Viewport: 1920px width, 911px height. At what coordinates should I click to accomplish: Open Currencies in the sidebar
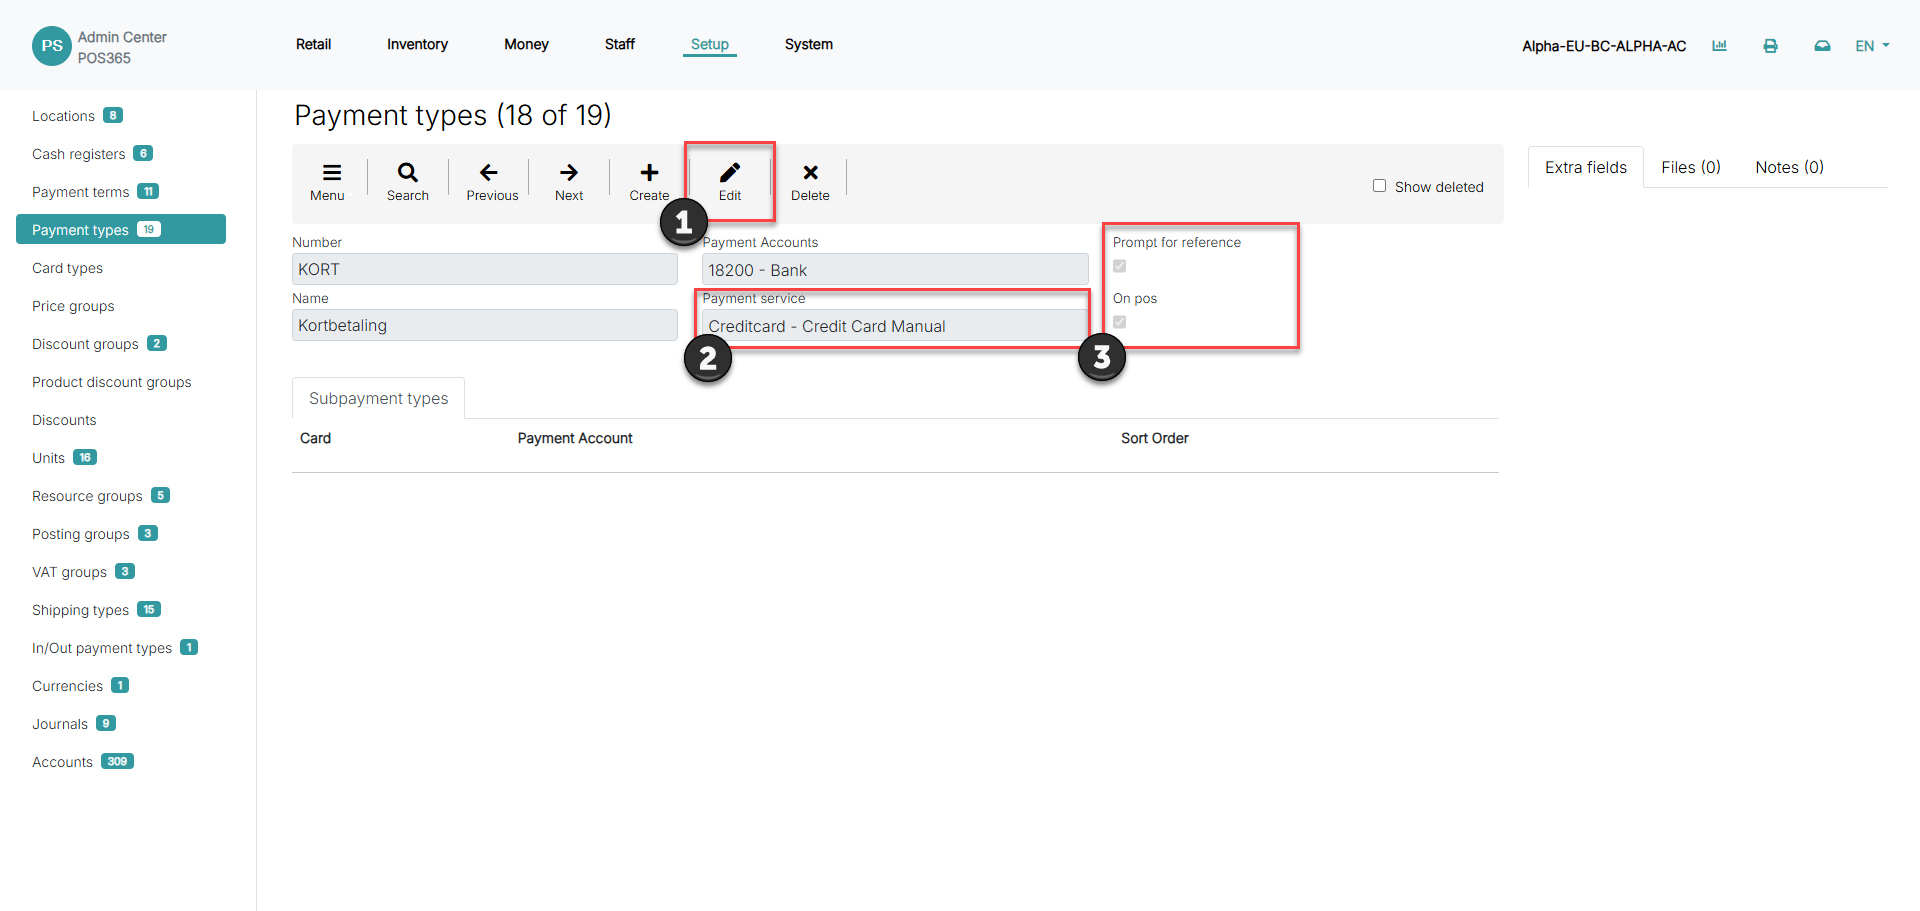pos(67,686)
